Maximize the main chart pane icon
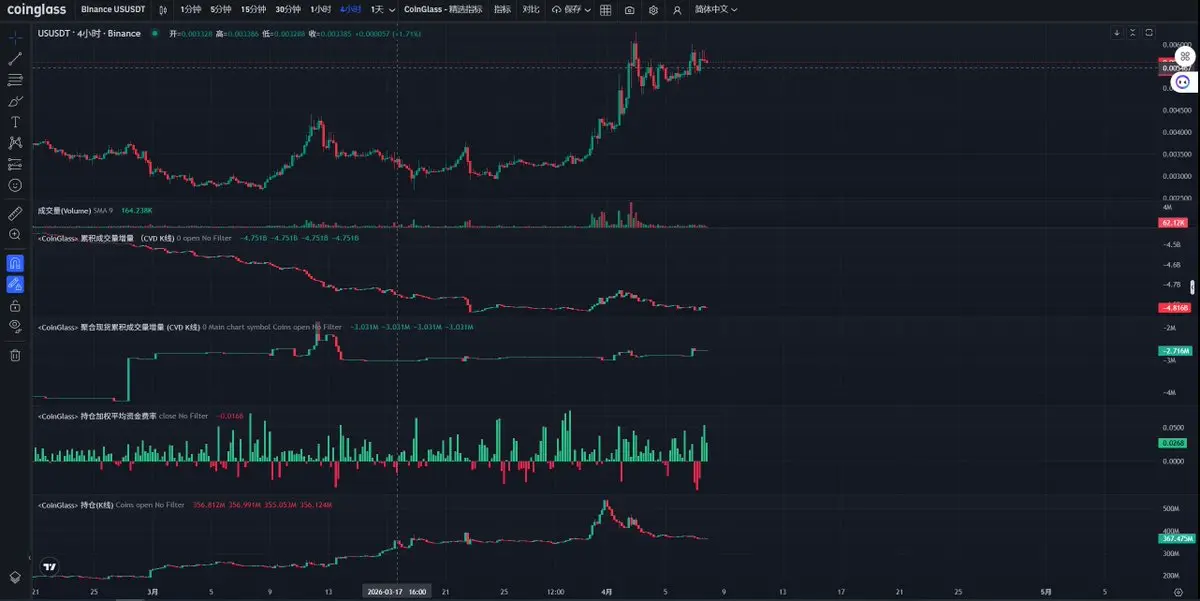The width and height of the screenshot is (1200, 601). coord(1149,33)
